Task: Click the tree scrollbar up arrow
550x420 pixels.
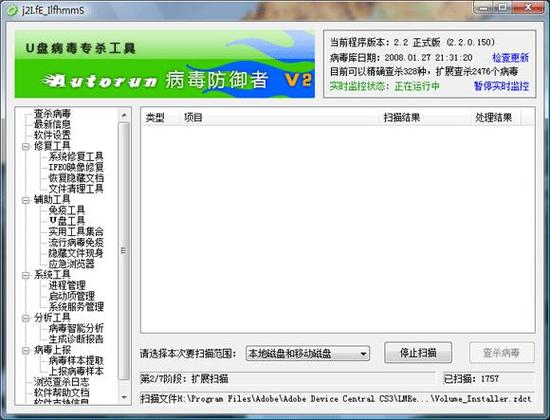Action: pos(124,115)
